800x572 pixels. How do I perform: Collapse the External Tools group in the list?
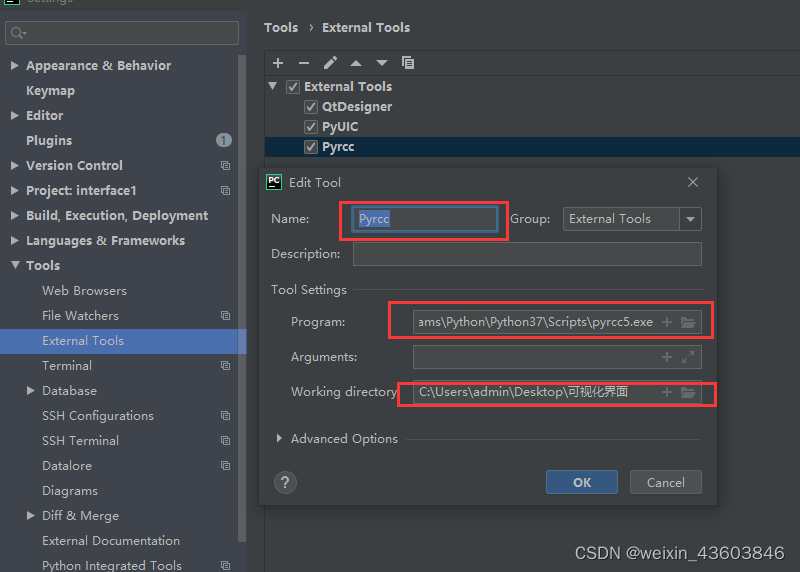click(273, 86)
